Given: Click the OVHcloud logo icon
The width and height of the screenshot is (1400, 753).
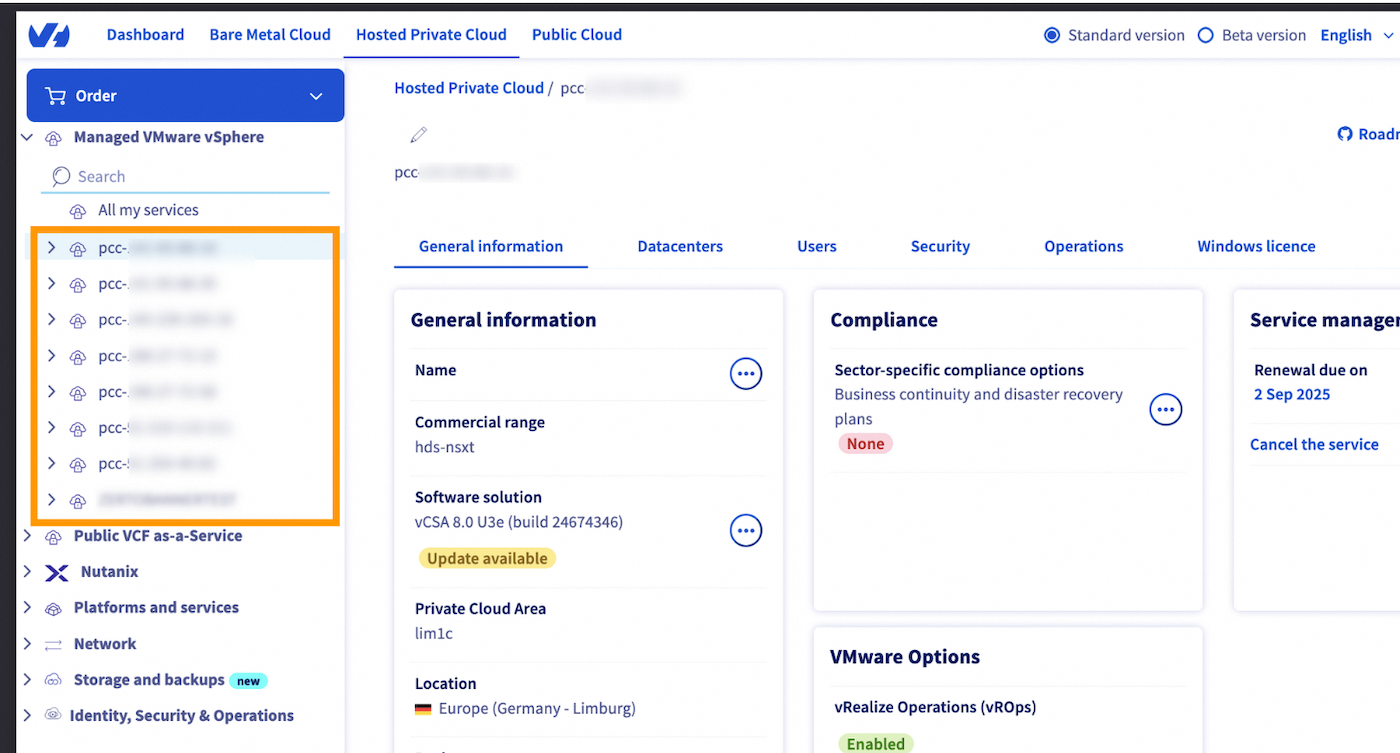Looking at the screenshot, I should point(48,34).
